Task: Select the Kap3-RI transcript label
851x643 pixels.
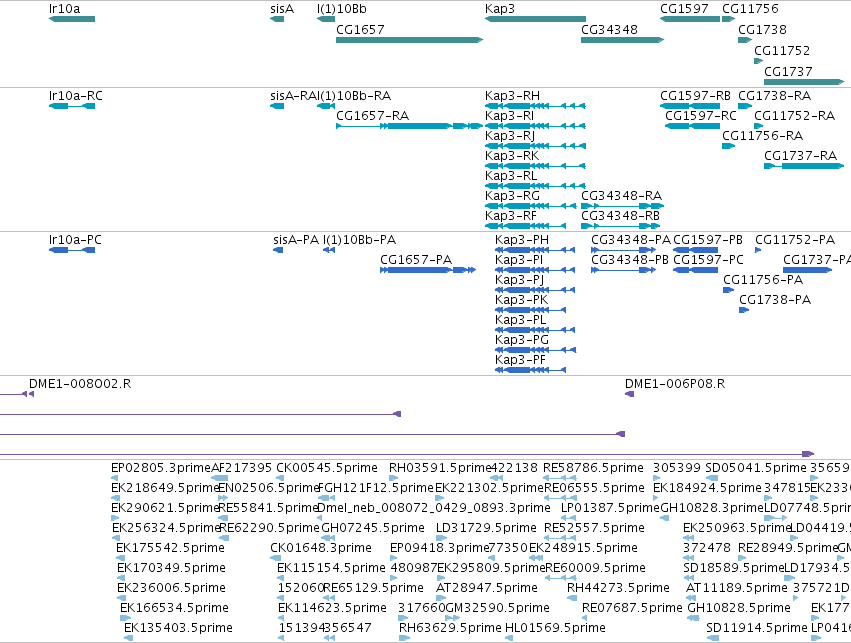Action: click(x=509, y=116)
